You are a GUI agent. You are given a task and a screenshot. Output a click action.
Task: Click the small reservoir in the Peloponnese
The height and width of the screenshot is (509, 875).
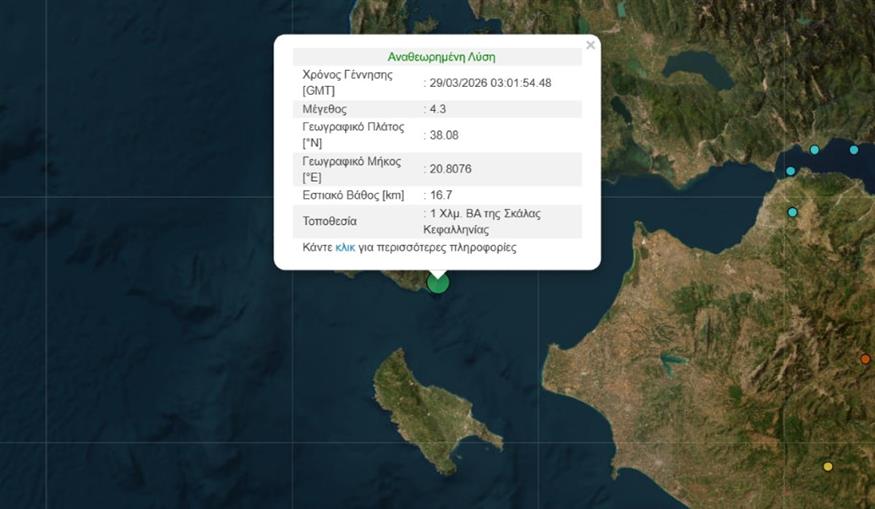coord(672,358)
